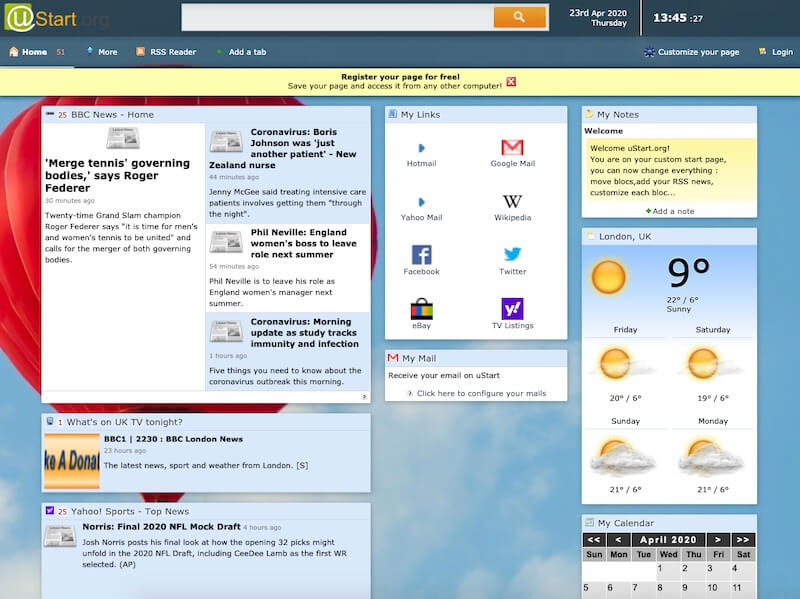Click the orange TV listing thumbnail

pyautogui.click(x=72, y=461)
